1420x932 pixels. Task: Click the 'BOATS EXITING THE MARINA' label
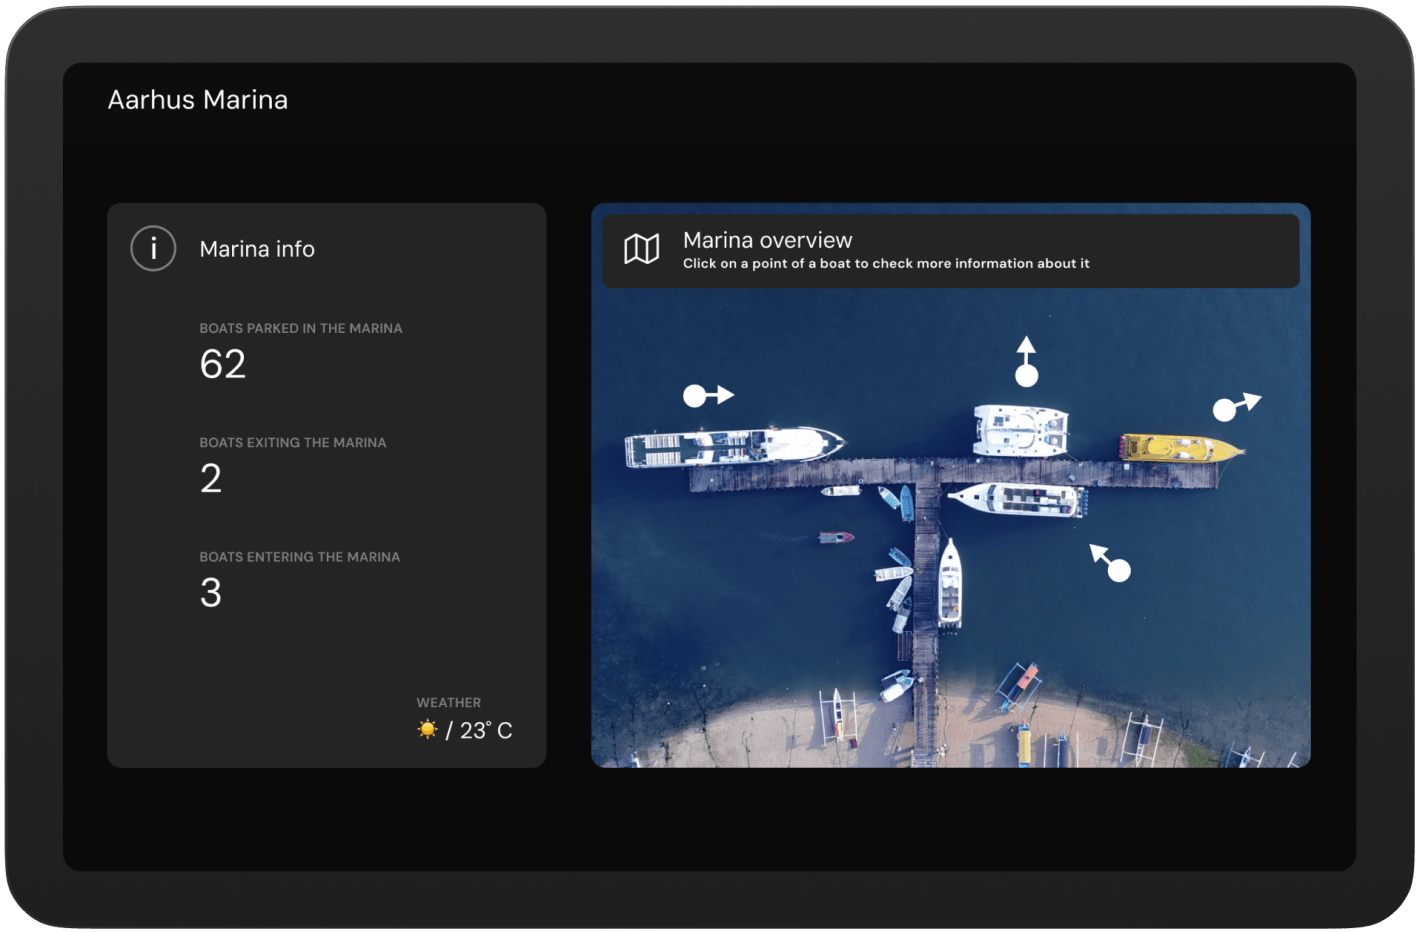293,442
